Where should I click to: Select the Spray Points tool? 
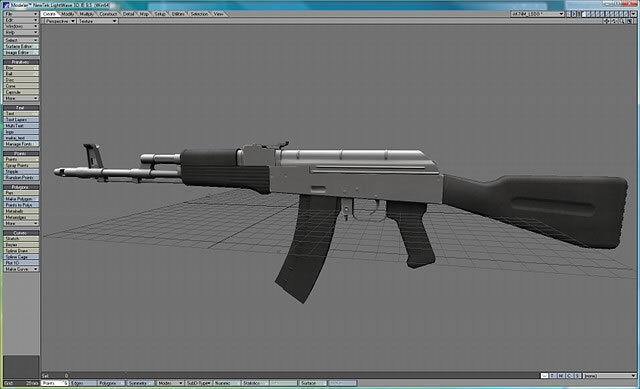pyautogui.click(x=21, y=165)
